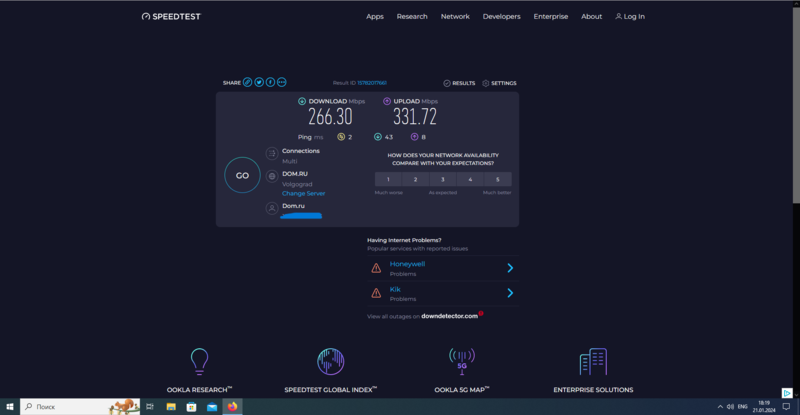
Task: Click the Log In link
Action: [630, 16]
